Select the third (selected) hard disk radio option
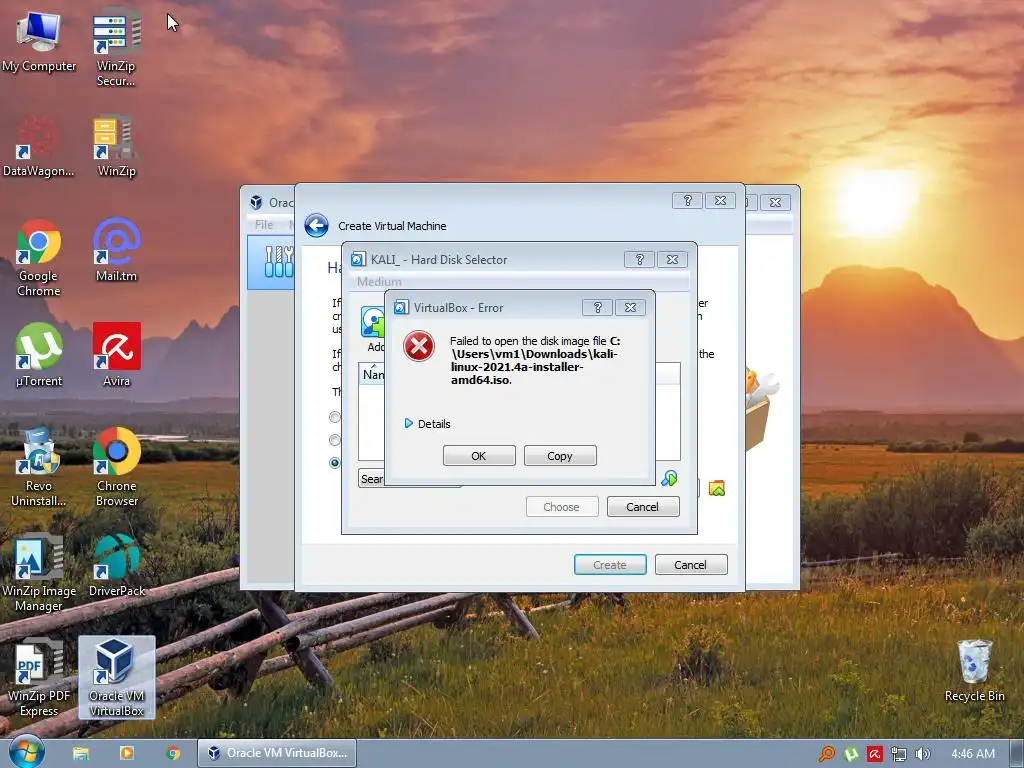Viewport: 1024px width, 768px height. [335, 462]
